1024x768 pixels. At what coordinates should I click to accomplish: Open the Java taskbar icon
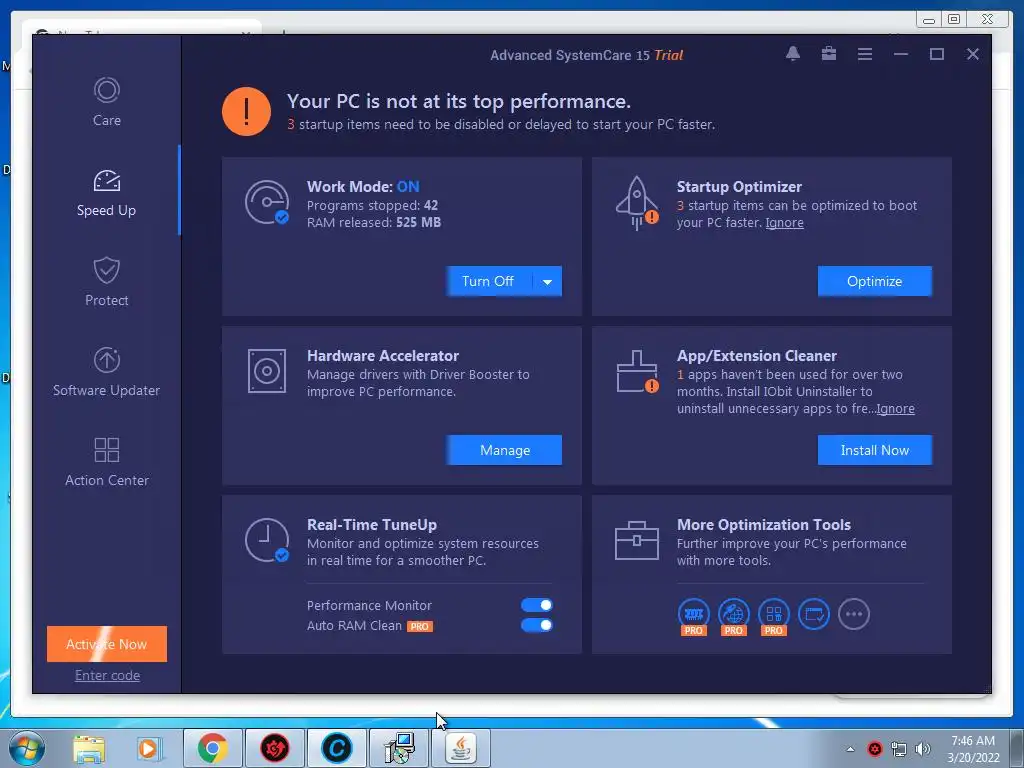461,748
